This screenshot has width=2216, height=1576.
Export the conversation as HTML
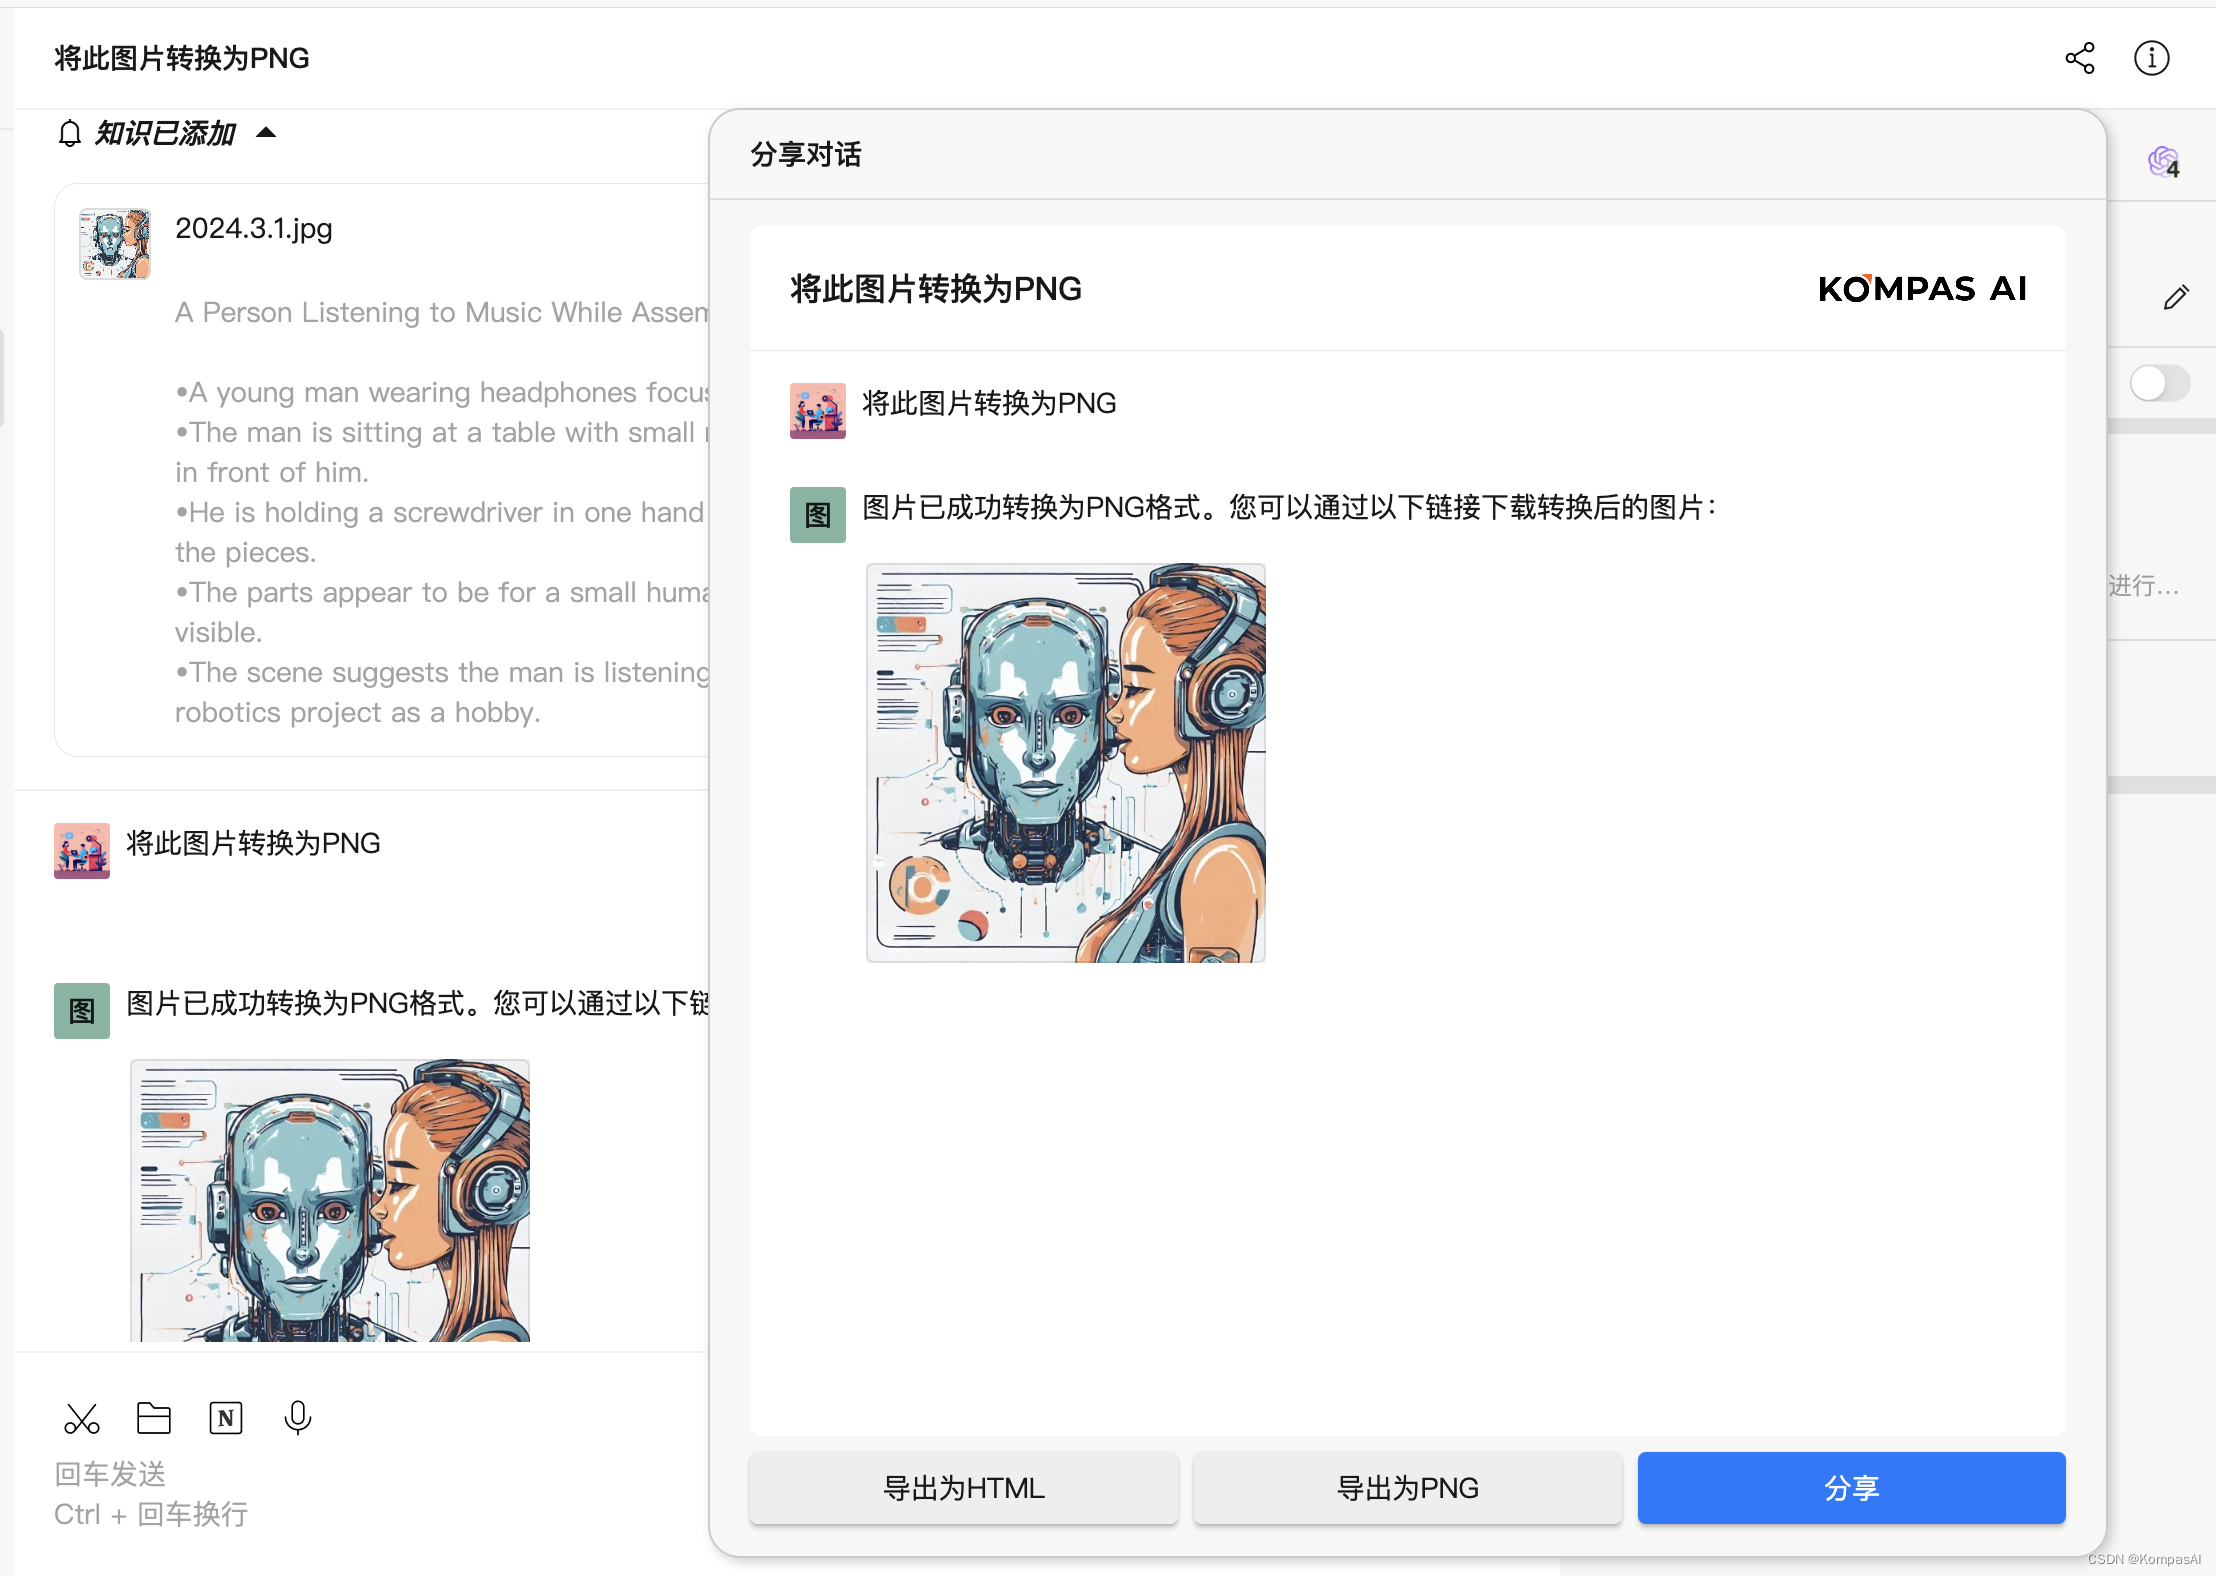pos(963,1488)
